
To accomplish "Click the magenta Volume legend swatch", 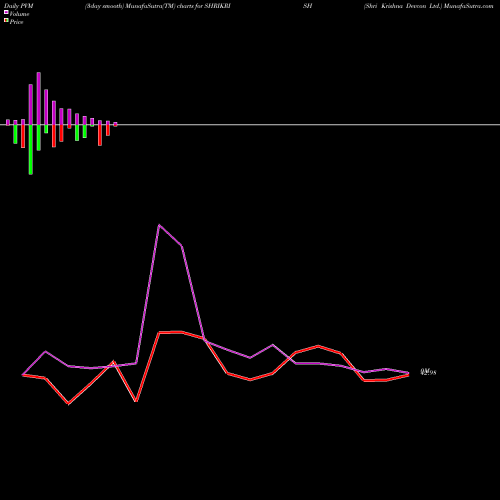I will click(x=6, y=12).
